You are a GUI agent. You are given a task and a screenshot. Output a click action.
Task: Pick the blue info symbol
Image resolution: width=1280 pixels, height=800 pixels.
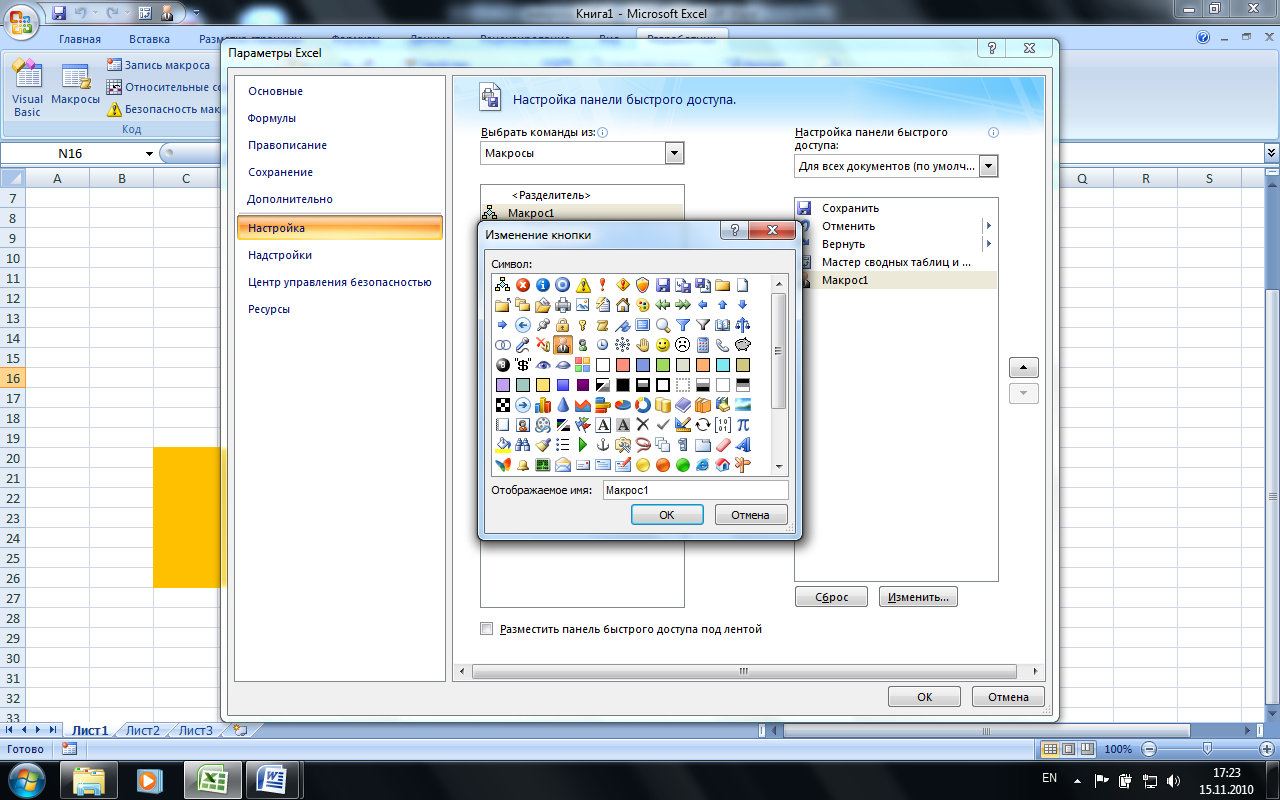[x=542, y=285]
